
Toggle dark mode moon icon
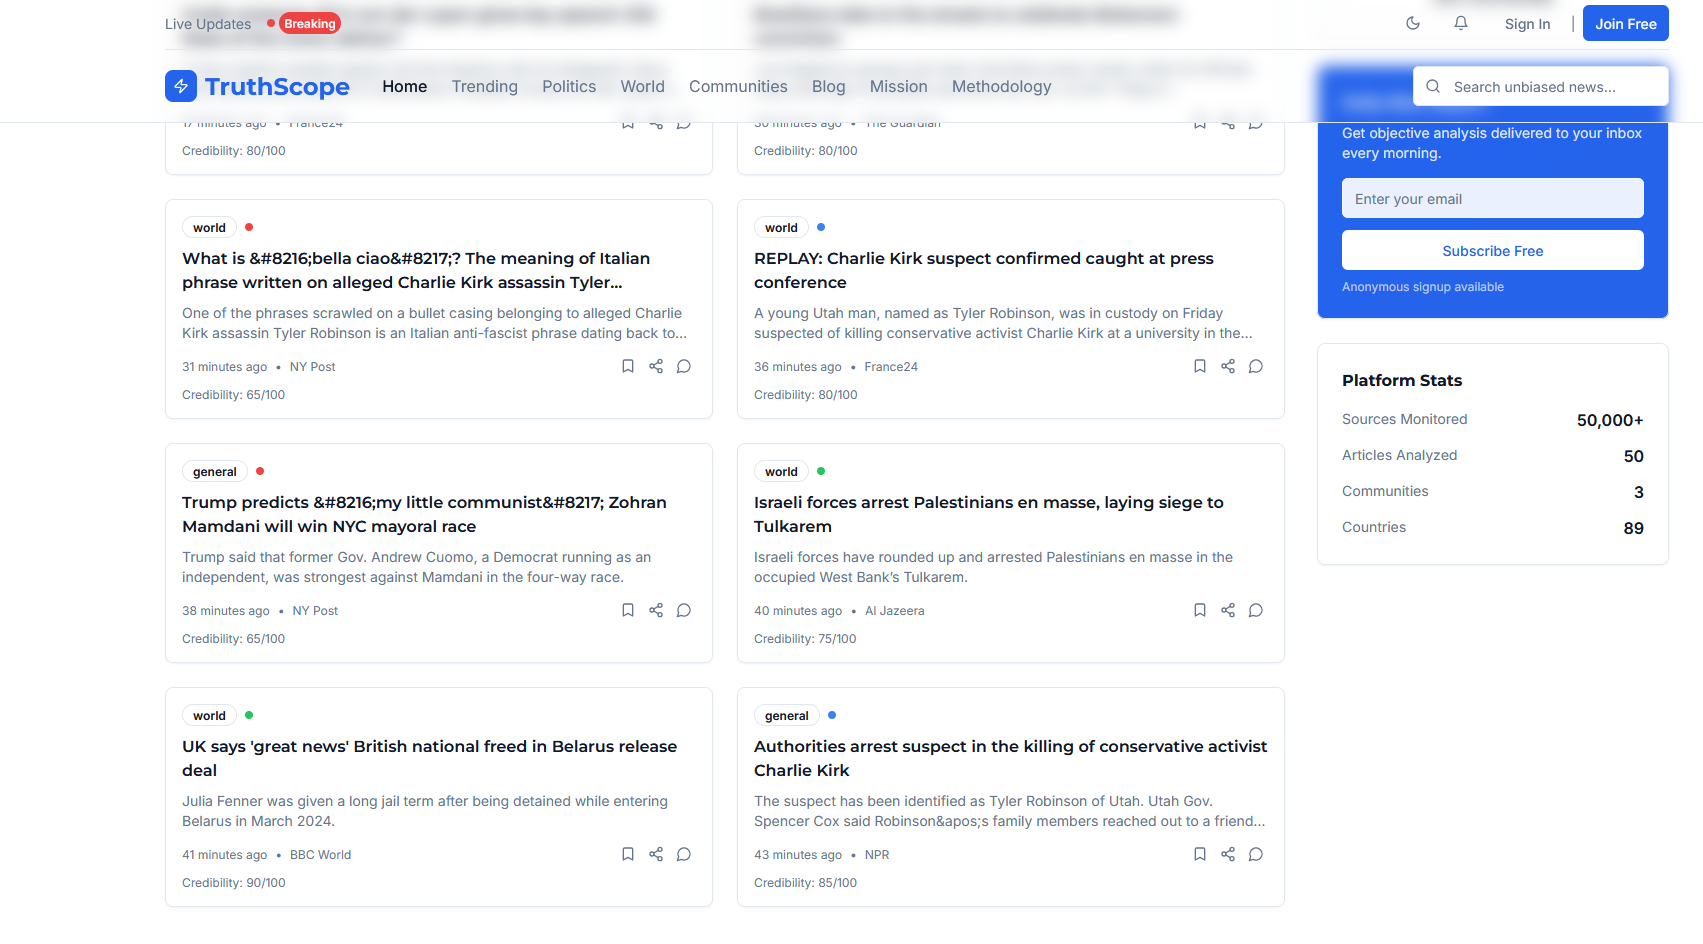(x=1413, y=23)
